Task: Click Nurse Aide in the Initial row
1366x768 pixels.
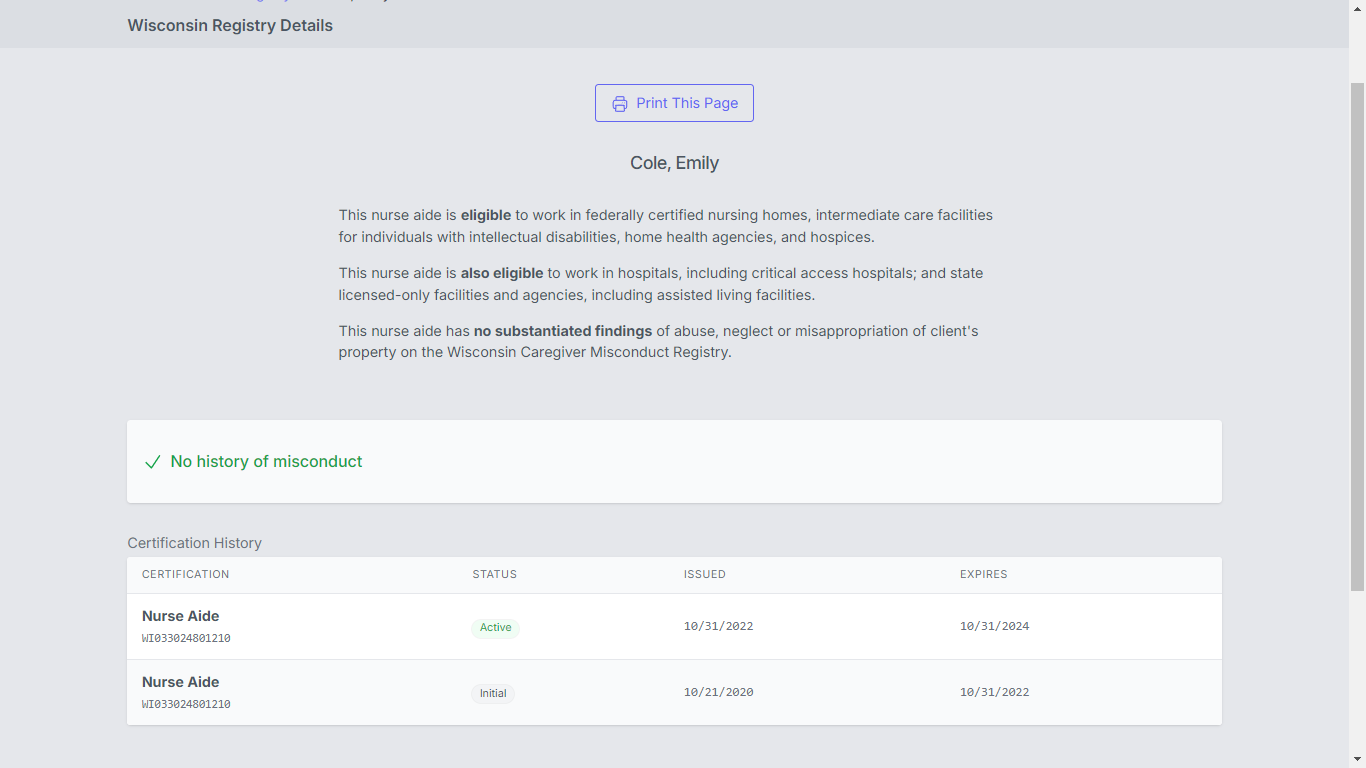Action: 181,682
